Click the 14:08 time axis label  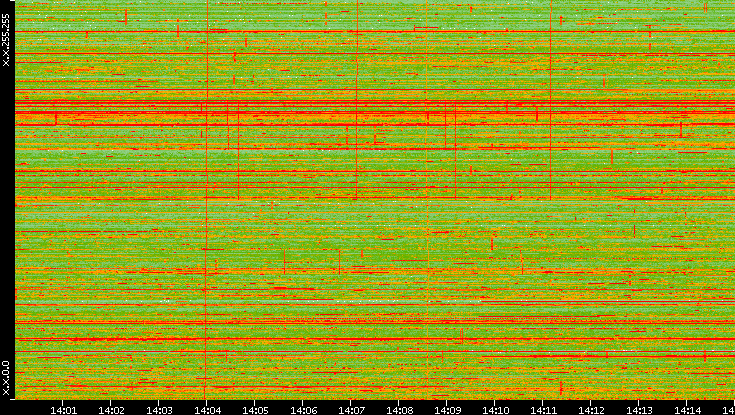399,410
